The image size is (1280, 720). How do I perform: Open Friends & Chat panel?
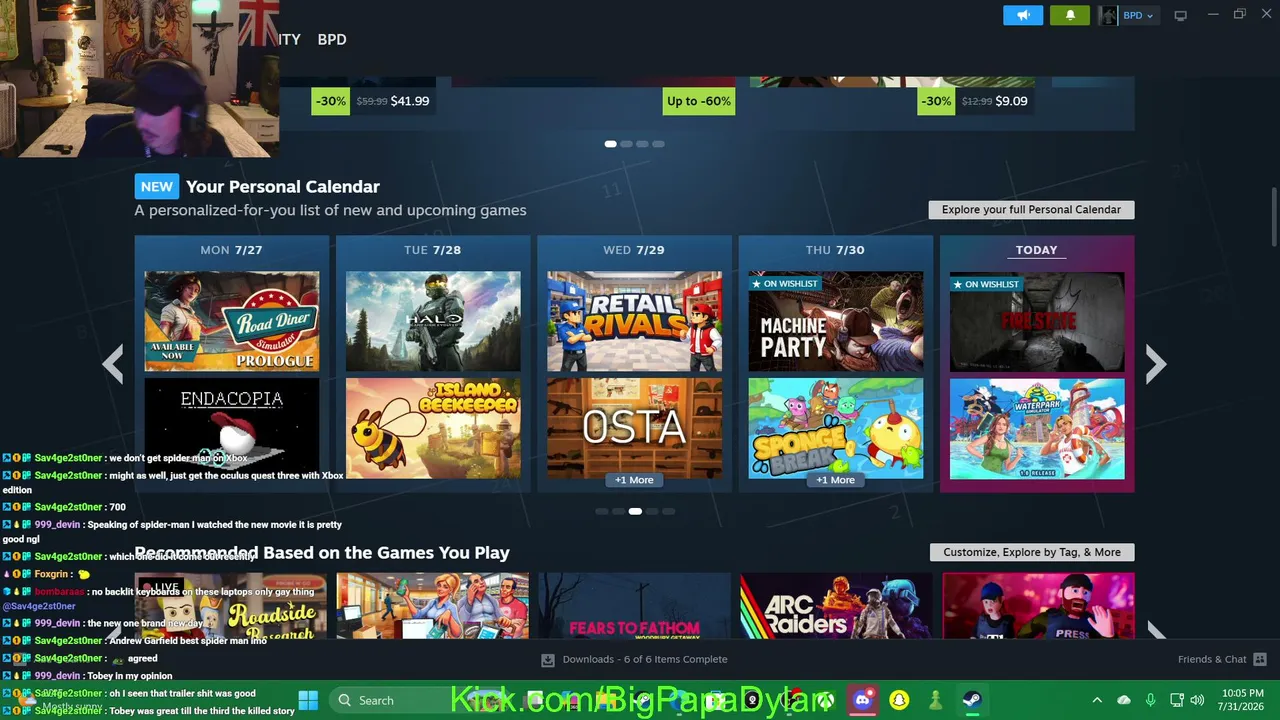click(x=1212, y=659)
